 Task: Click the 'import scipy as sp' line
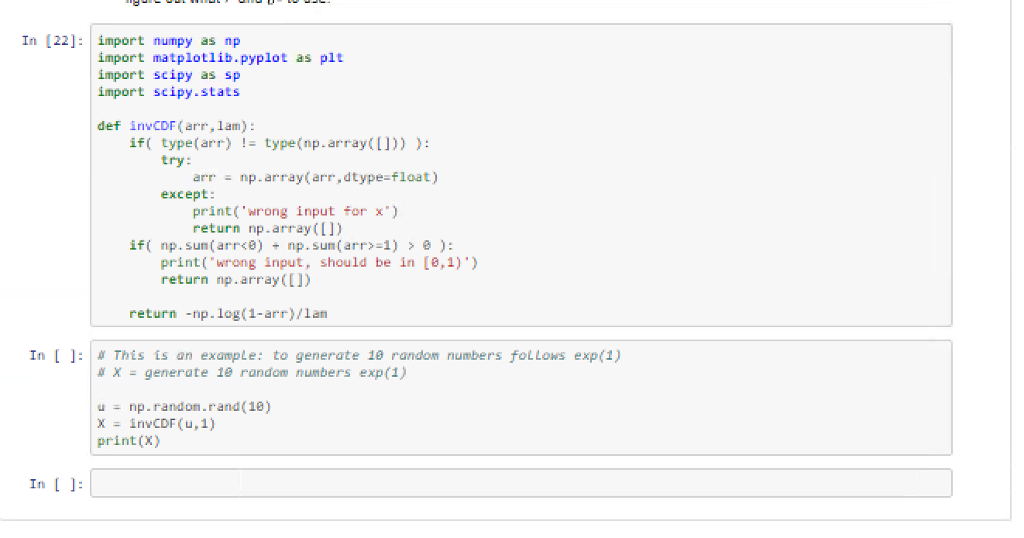[168, 74]
